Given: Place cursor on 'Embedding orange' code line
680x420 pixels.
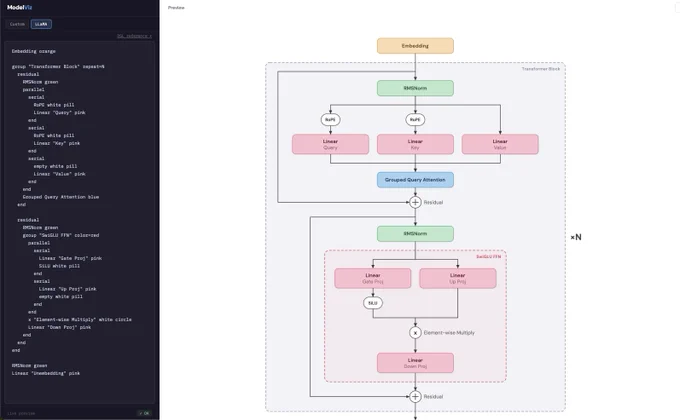Looking at the screenshot, I should pos(34,51).
